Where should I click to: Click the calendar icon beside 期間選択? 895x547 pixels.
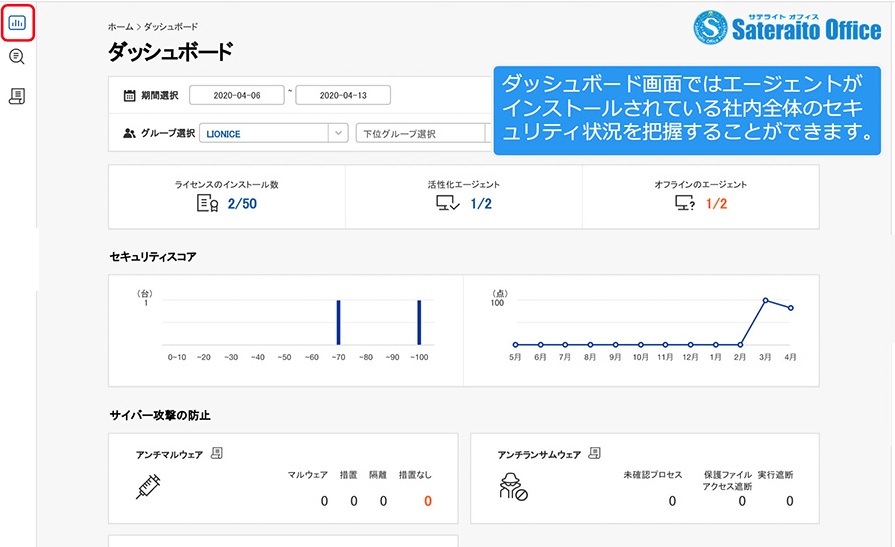click(x=130, y=95)
